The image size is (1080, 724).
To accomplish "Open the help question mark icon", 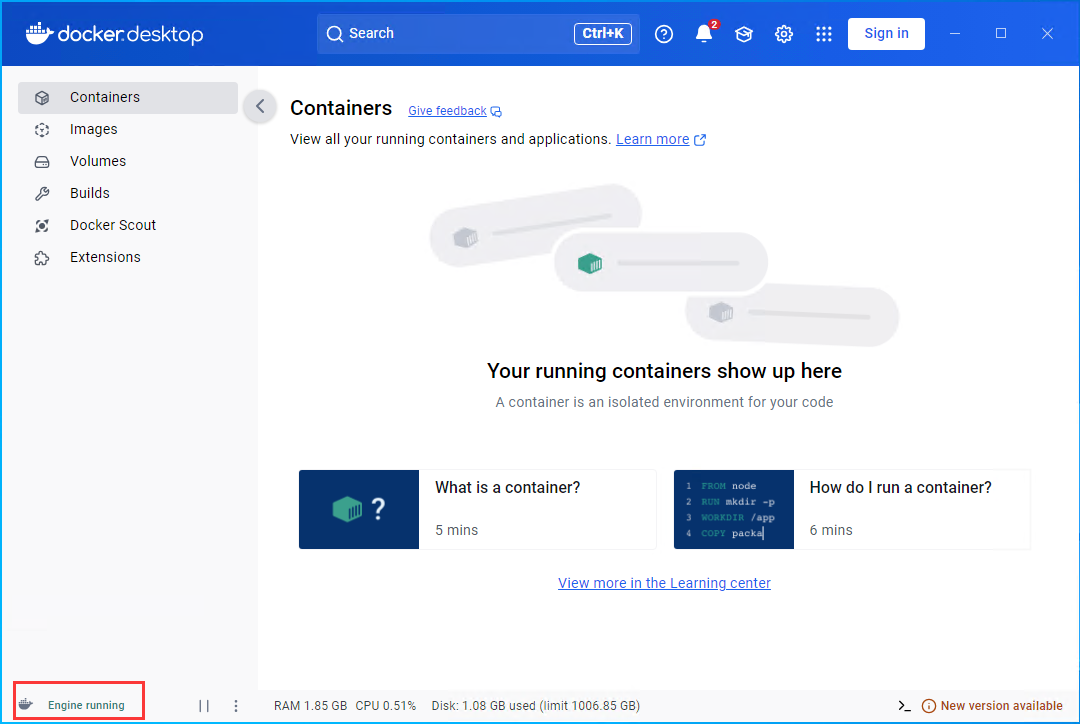I will point(663,34).
